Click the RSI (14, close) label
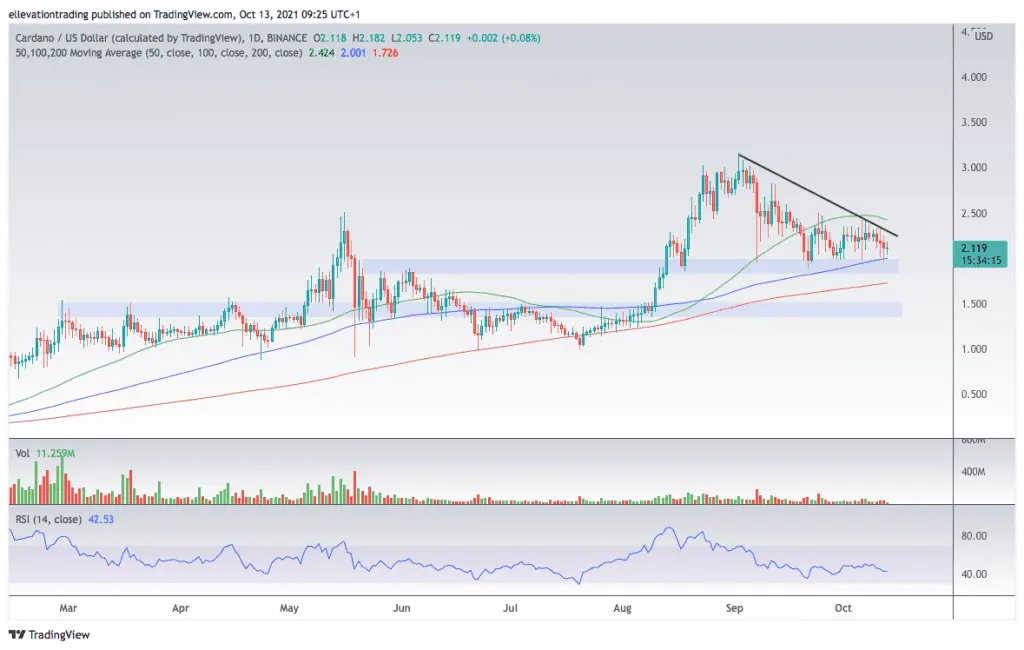1024x650 pixels. (48, 519)
